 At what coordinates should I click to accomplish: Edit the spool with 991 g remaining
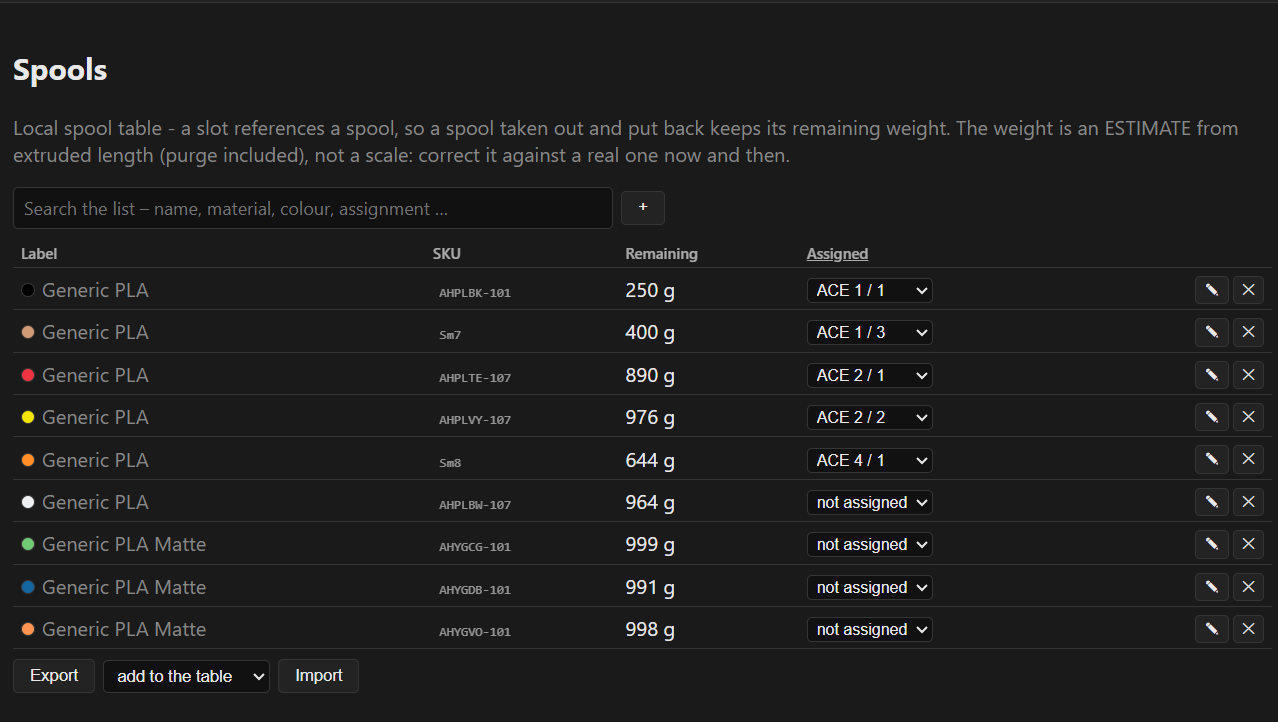pyautogui.click(x=1212, y=587)
